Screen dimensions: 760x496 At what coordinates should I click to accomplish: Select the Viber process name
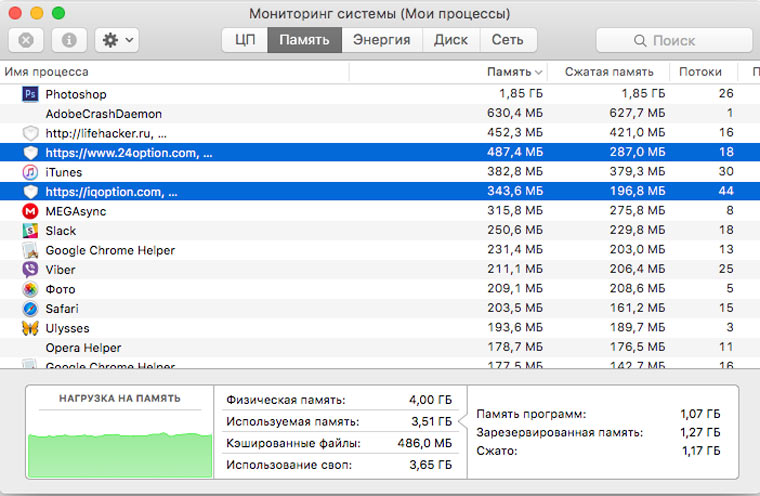tap(60, 270)
